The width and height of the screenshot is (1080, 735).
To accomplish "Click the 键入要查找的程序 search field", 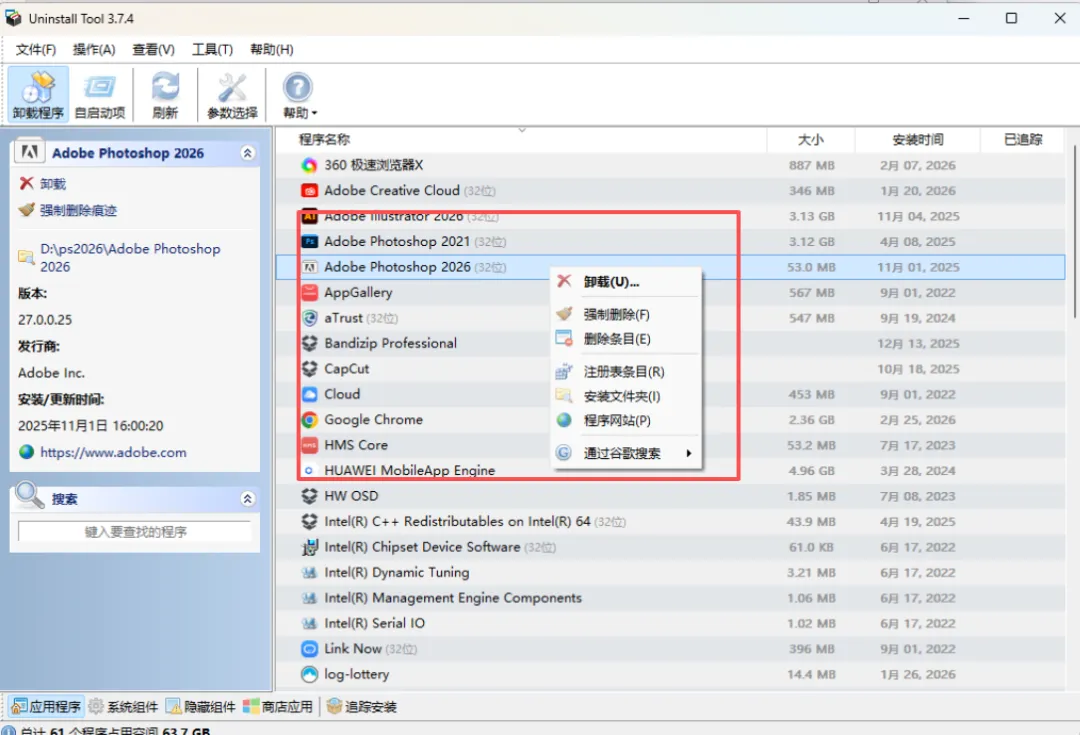I will point(135,532).
